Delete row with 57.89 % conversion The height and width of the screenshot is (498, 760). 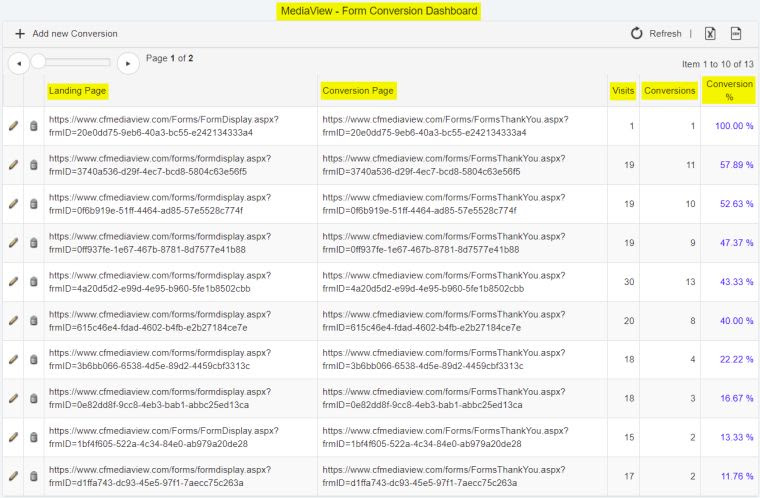pyautogui.click(x=34, y=165)
